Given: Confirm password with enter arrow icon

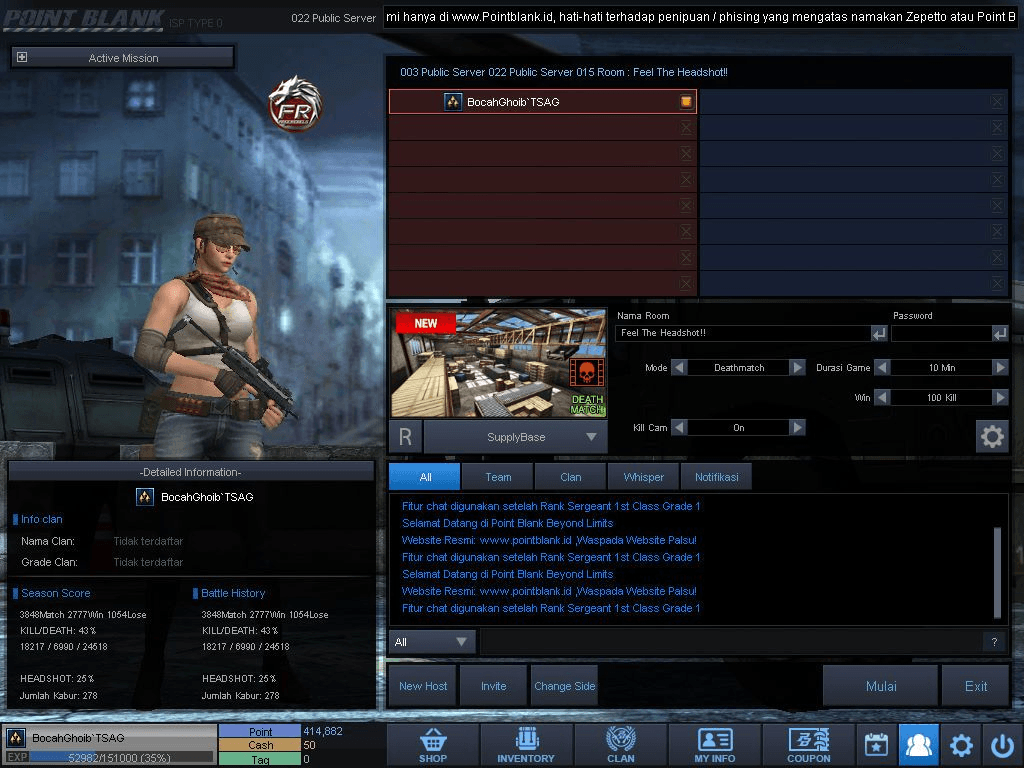Looking at the screenshot, I should tap(1000, 333).
